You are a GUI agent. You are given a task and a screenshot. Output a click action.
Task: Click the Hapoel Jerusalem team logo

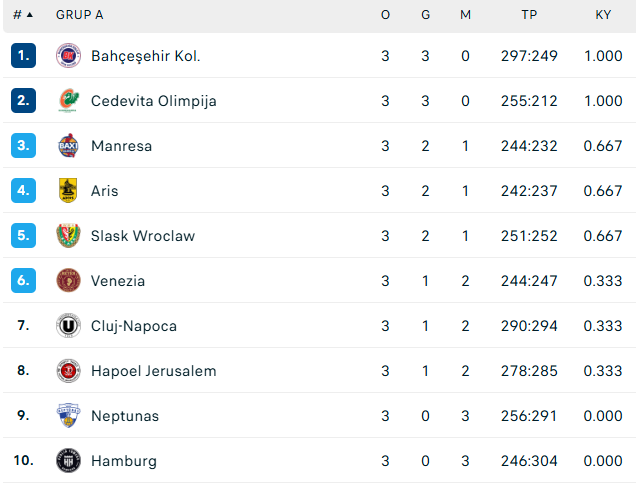pos(68,371)
